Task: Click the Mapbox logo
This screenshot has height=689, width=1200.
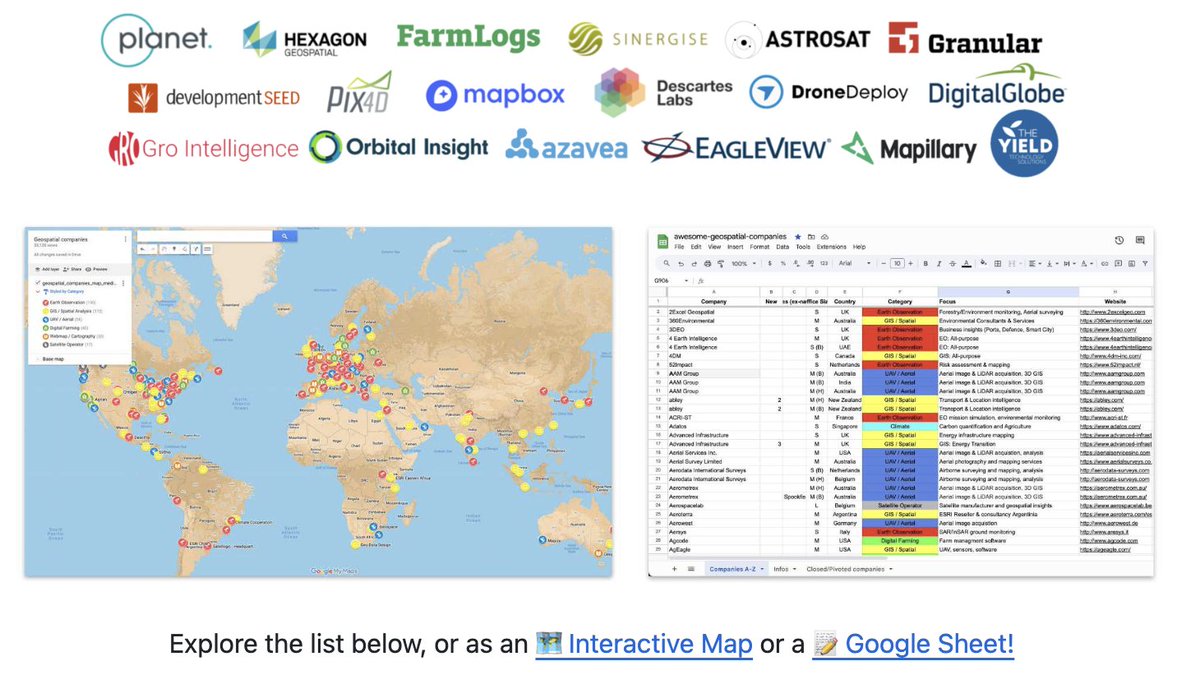Action: coord(495,95)
